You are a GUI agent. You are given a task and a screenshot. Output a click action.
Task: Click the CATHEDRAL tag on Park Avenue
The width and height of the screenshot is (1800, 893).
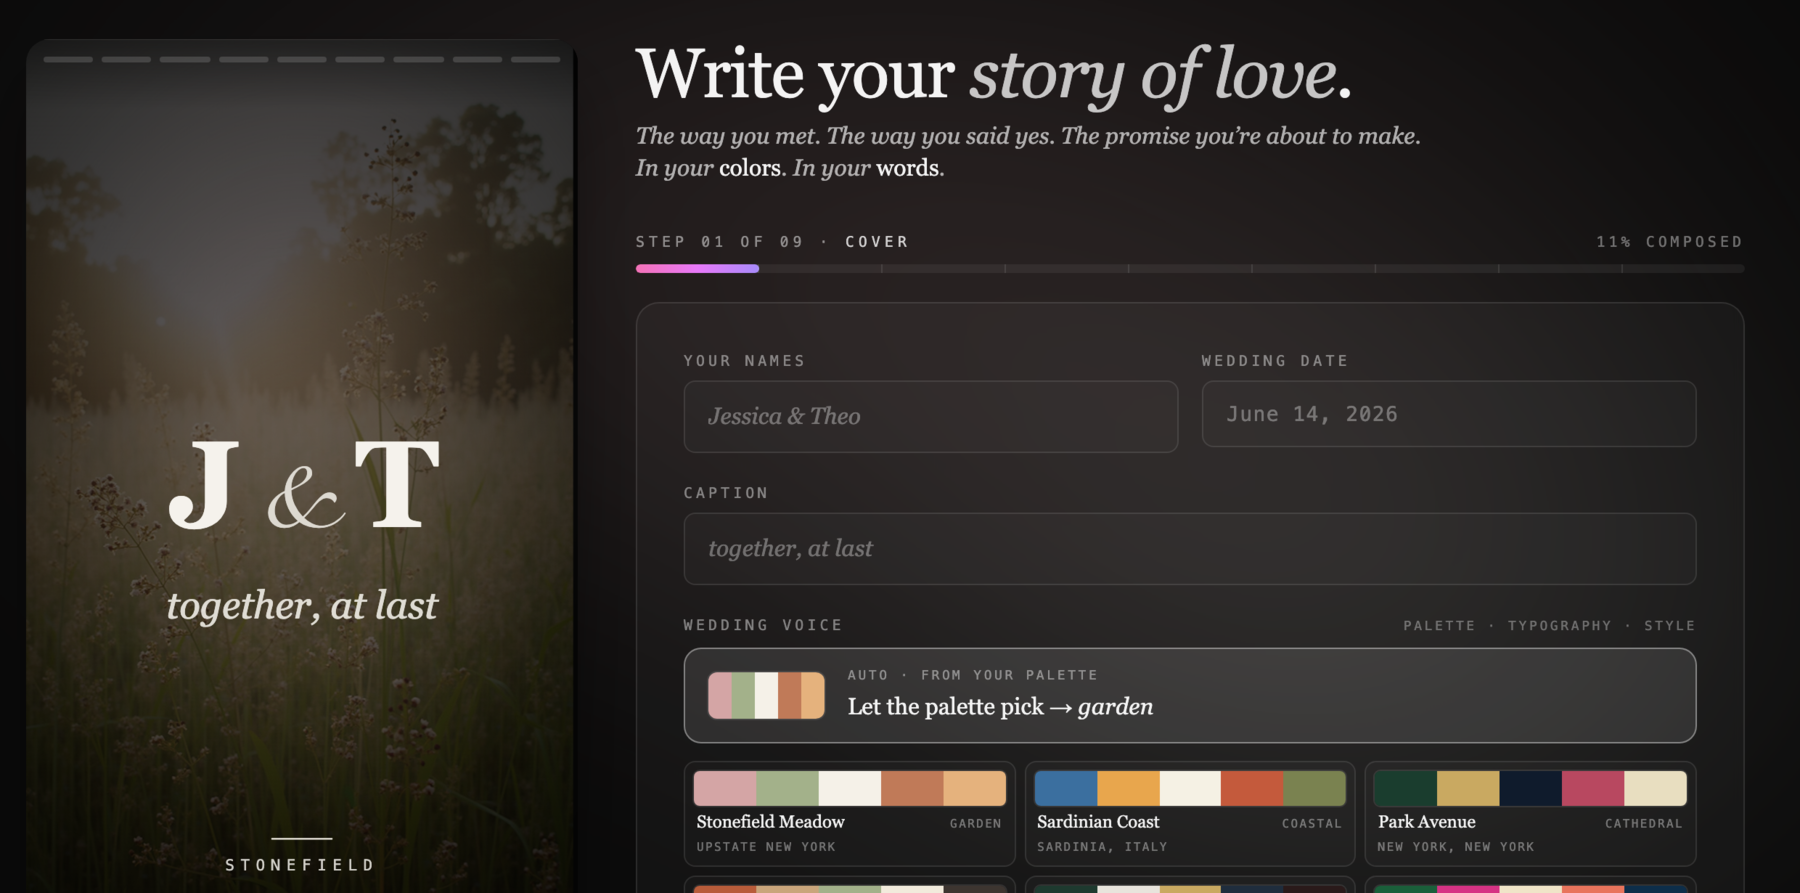click(1644, 823)
